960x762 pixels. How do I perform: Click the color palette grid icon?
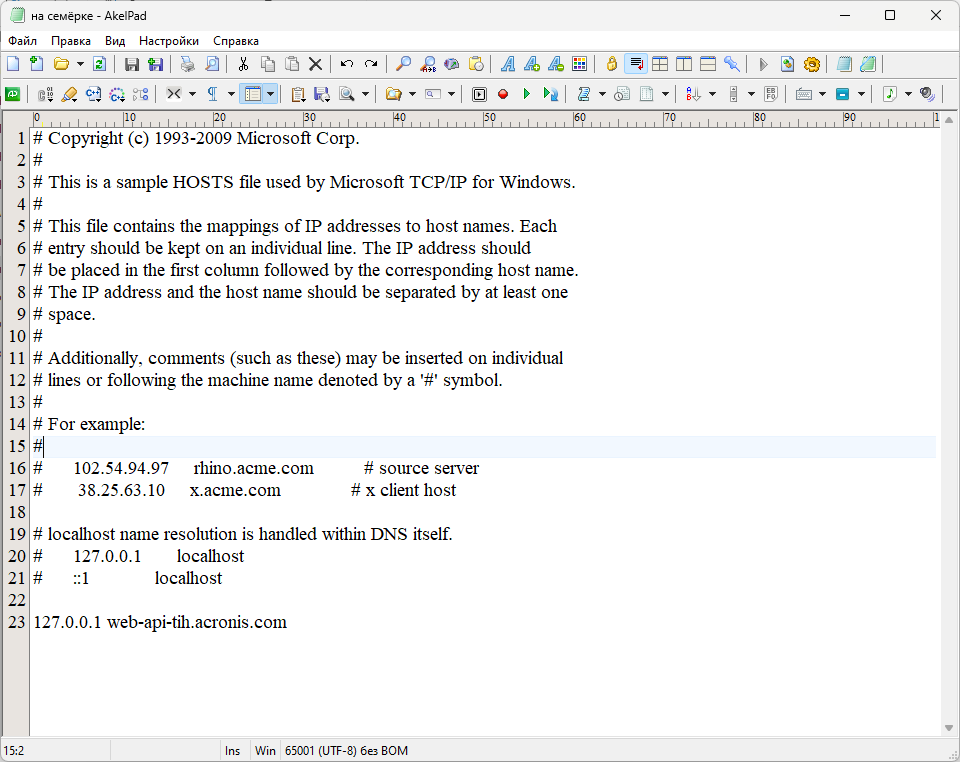pos(579,64)
